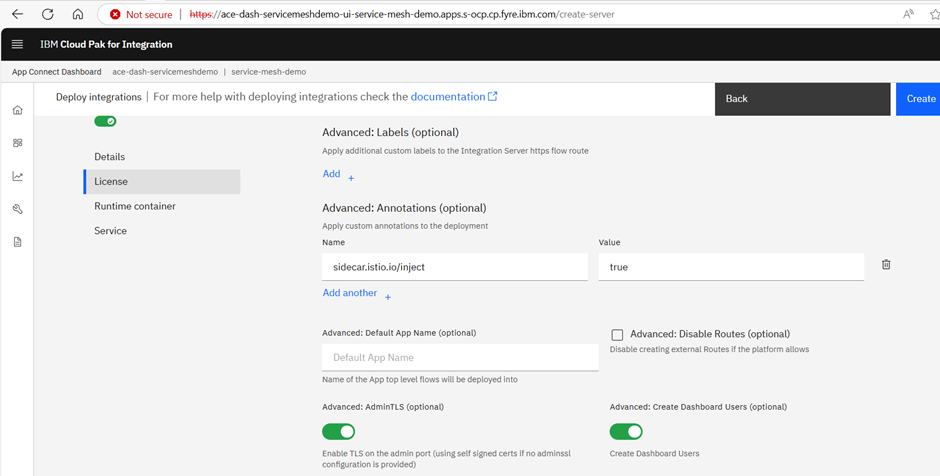Select Runtime container navigation item
940x476 pixels.
tap(135, 206)
